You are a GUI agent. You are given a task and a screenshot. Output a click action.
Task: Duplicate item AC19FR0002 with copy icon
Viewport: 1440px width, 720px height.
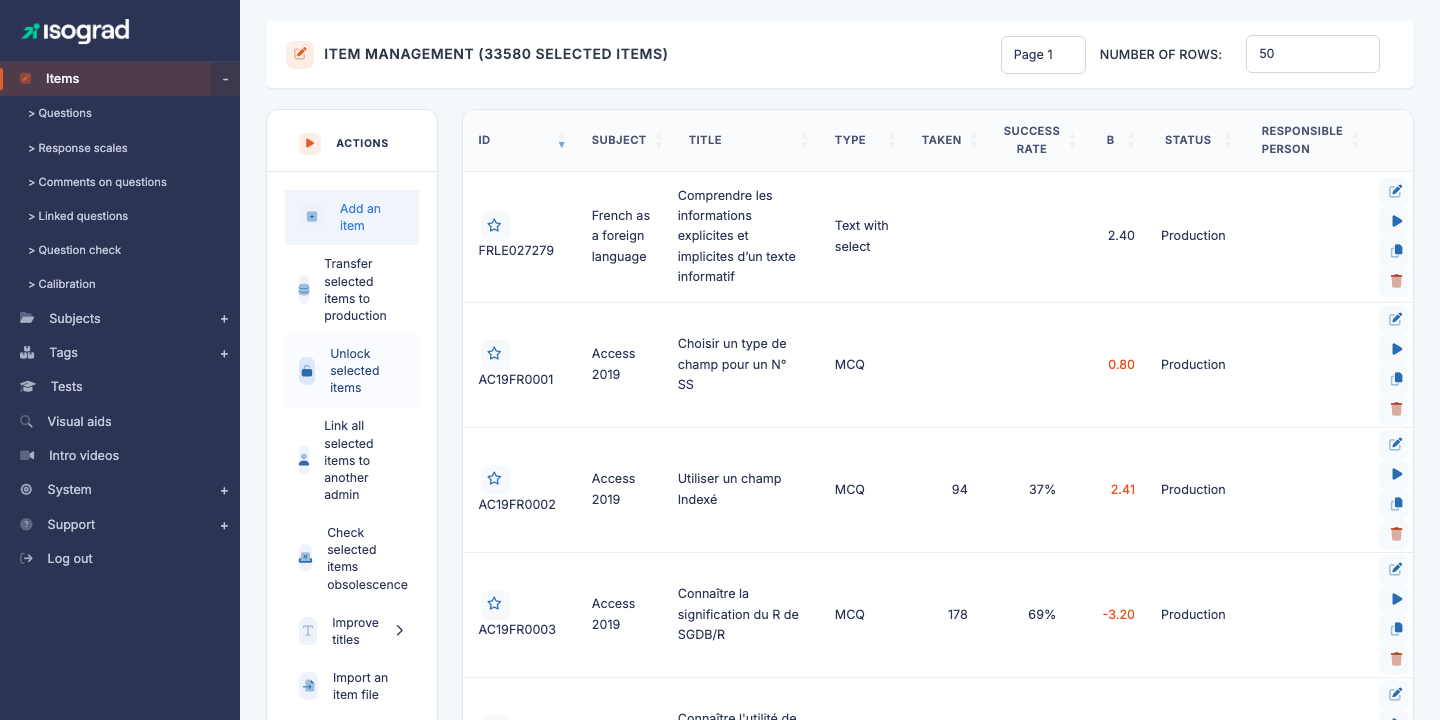[x=1396, y=504]
